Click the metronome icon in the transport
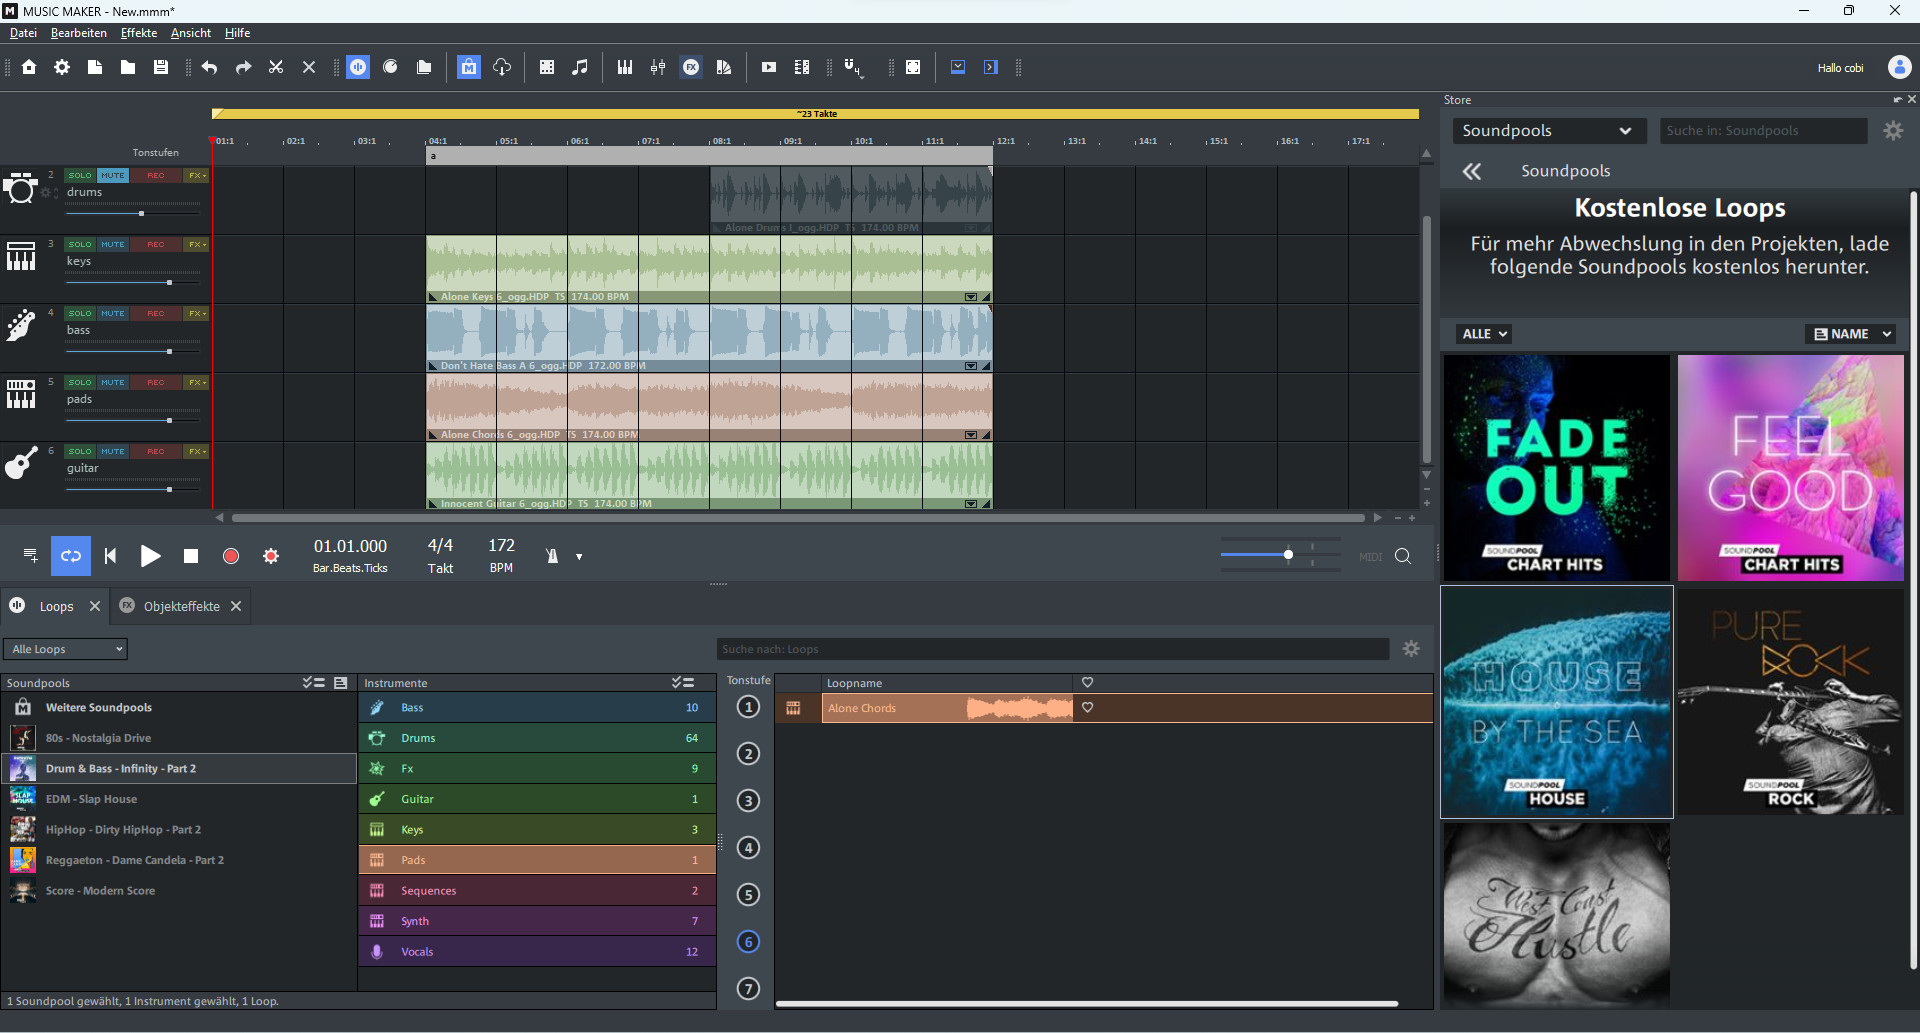Screen dimensions: 1920x1033 point(552,556)
